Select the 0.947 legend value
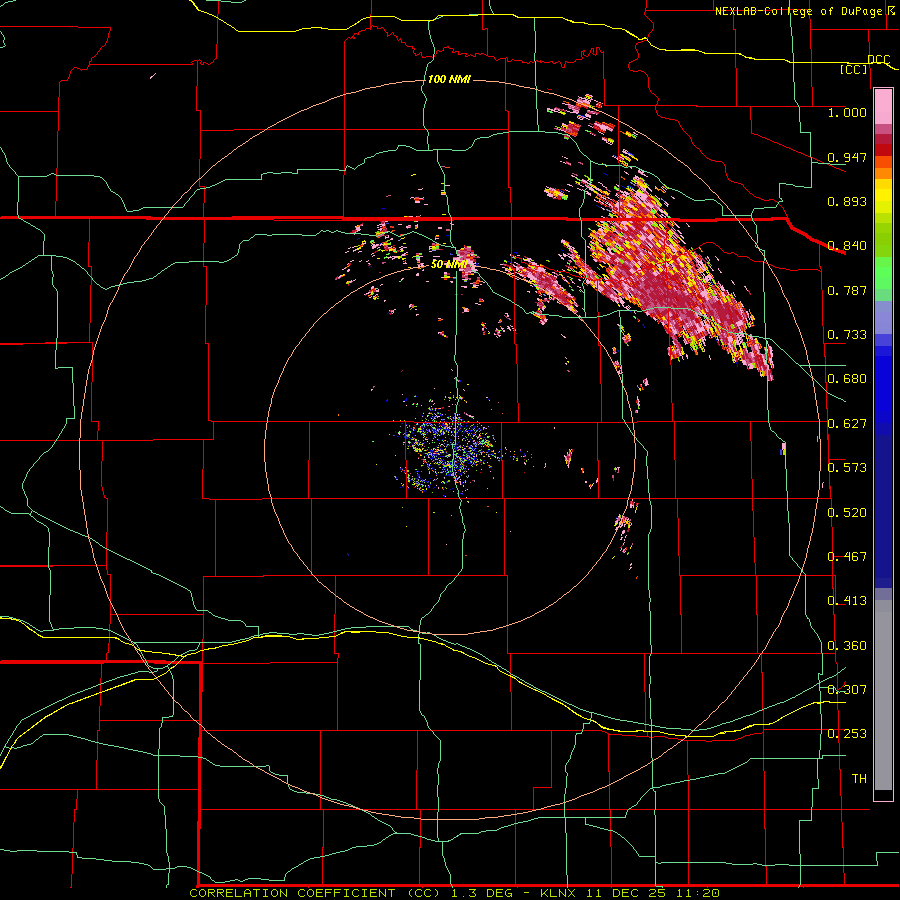 (847, 157)
